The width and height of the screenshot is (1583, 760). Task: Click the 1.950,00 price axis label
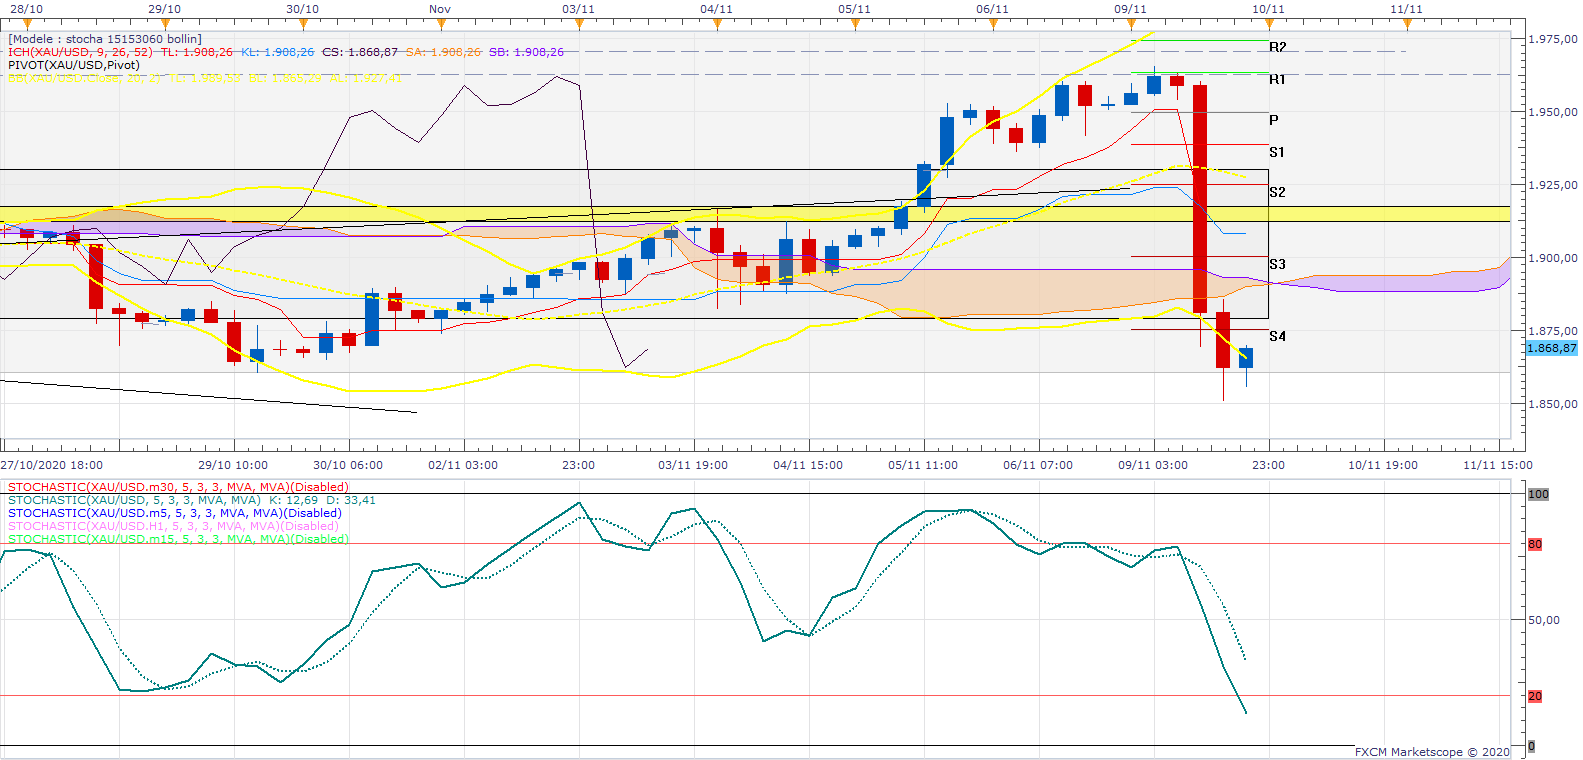1553,112
